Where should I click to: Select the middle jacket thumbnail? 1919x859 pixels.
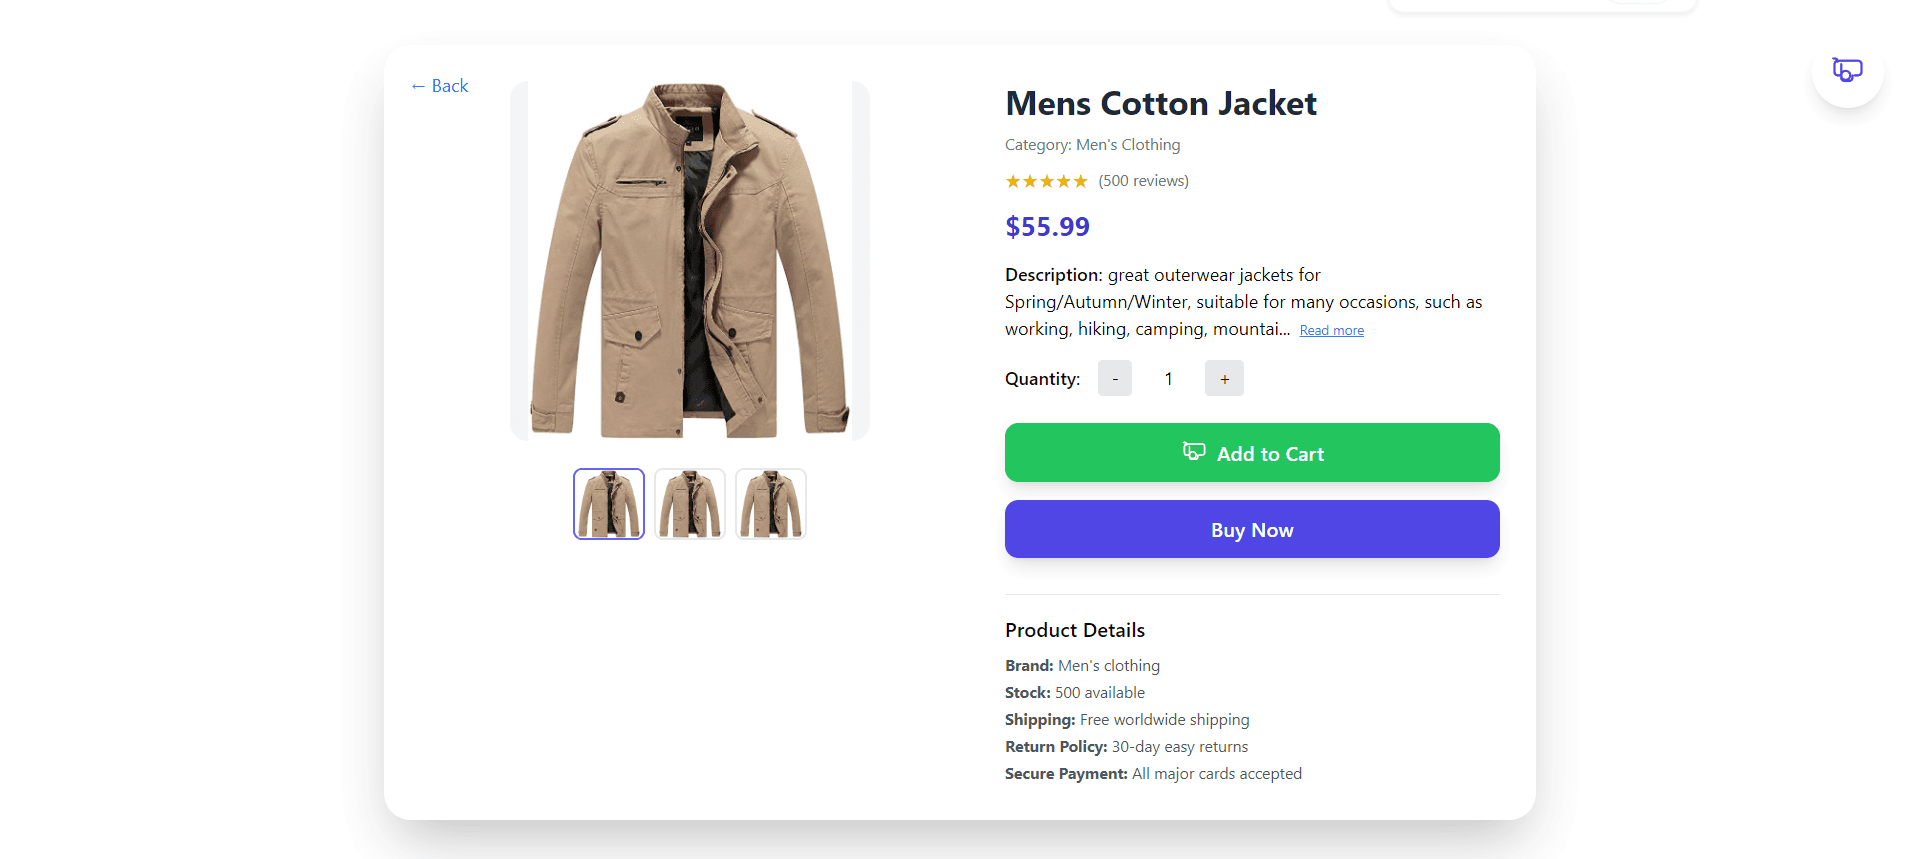point(689,503)
